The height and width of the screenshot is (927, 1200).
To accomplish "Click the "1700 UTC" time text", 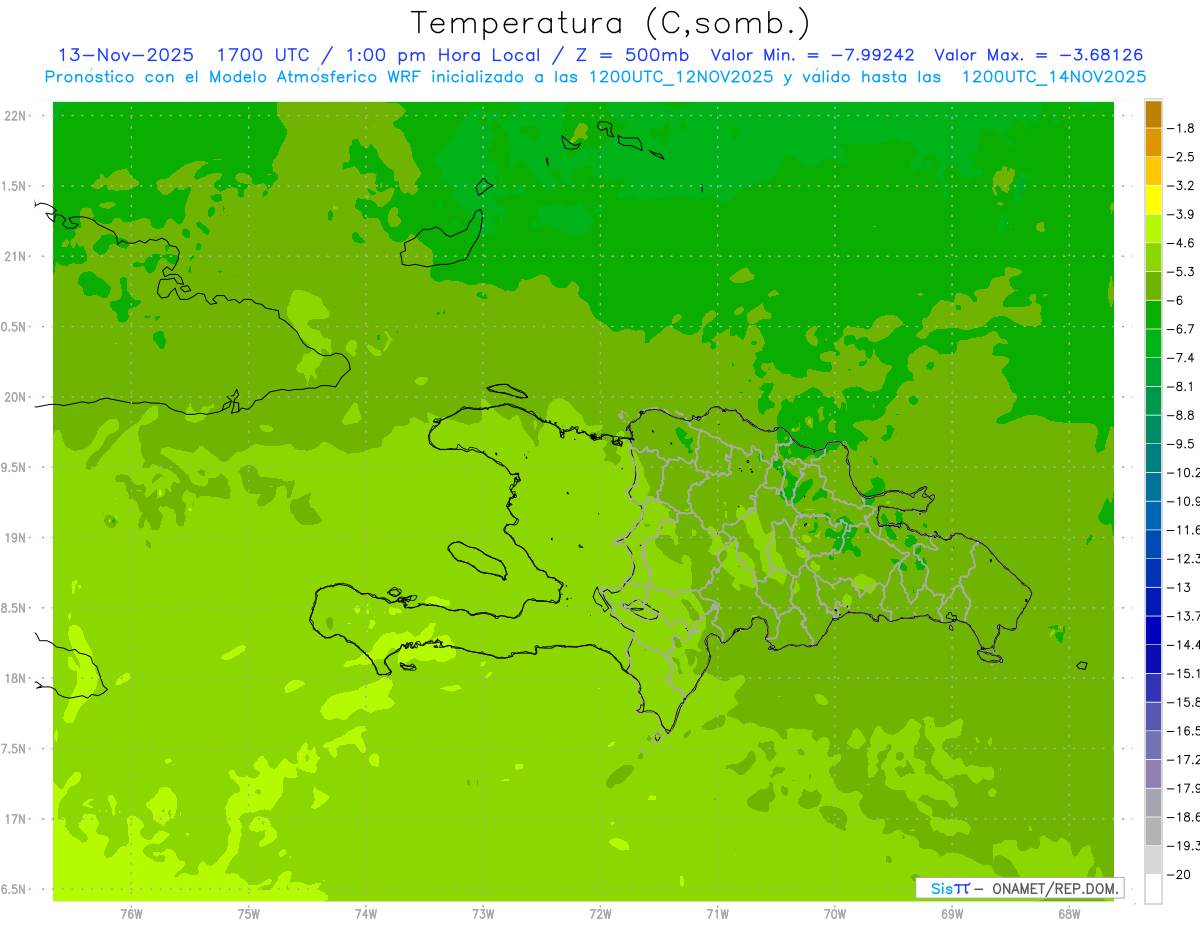I will click(262, 55).
